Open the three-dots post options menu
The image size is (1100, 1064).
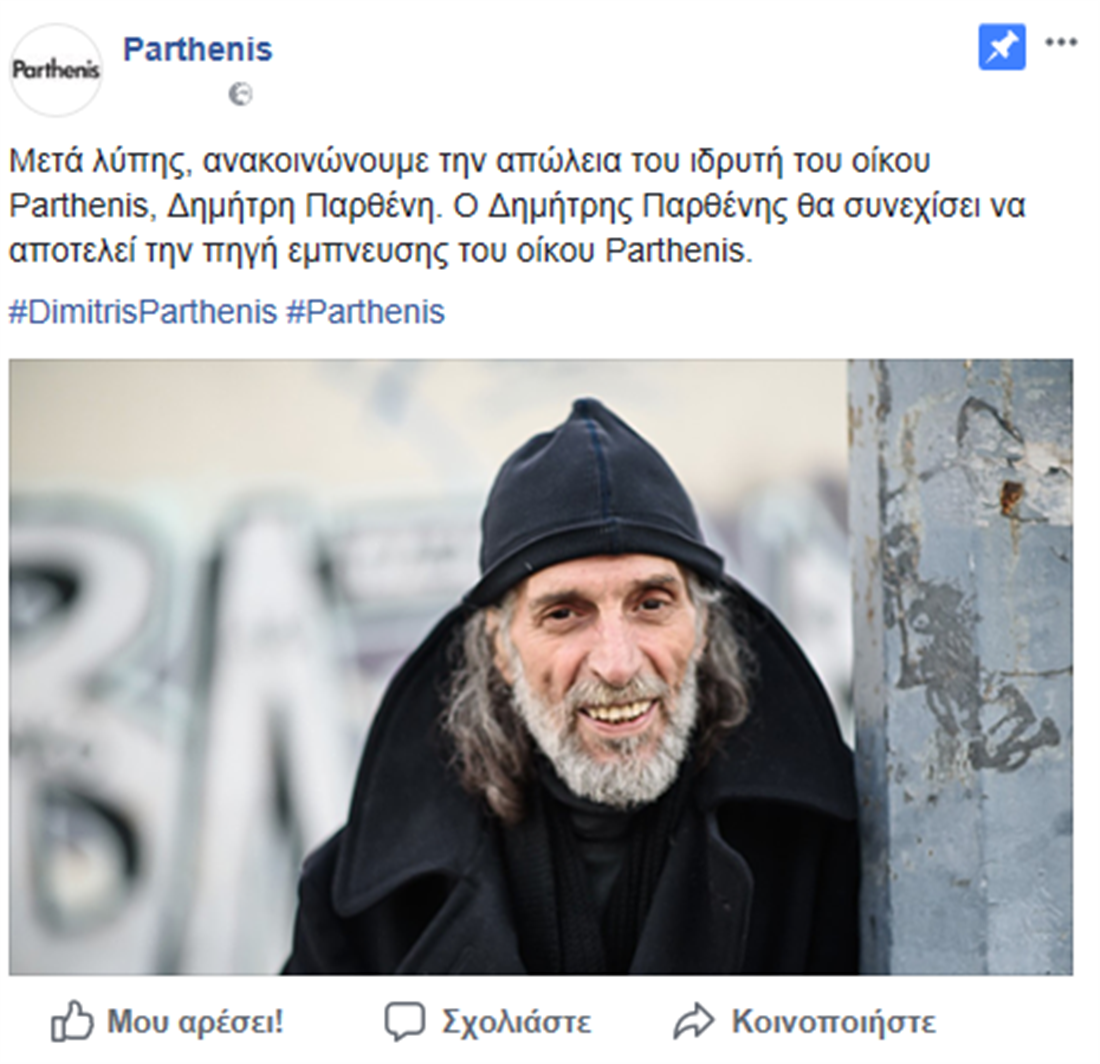tap(1061, 42)
